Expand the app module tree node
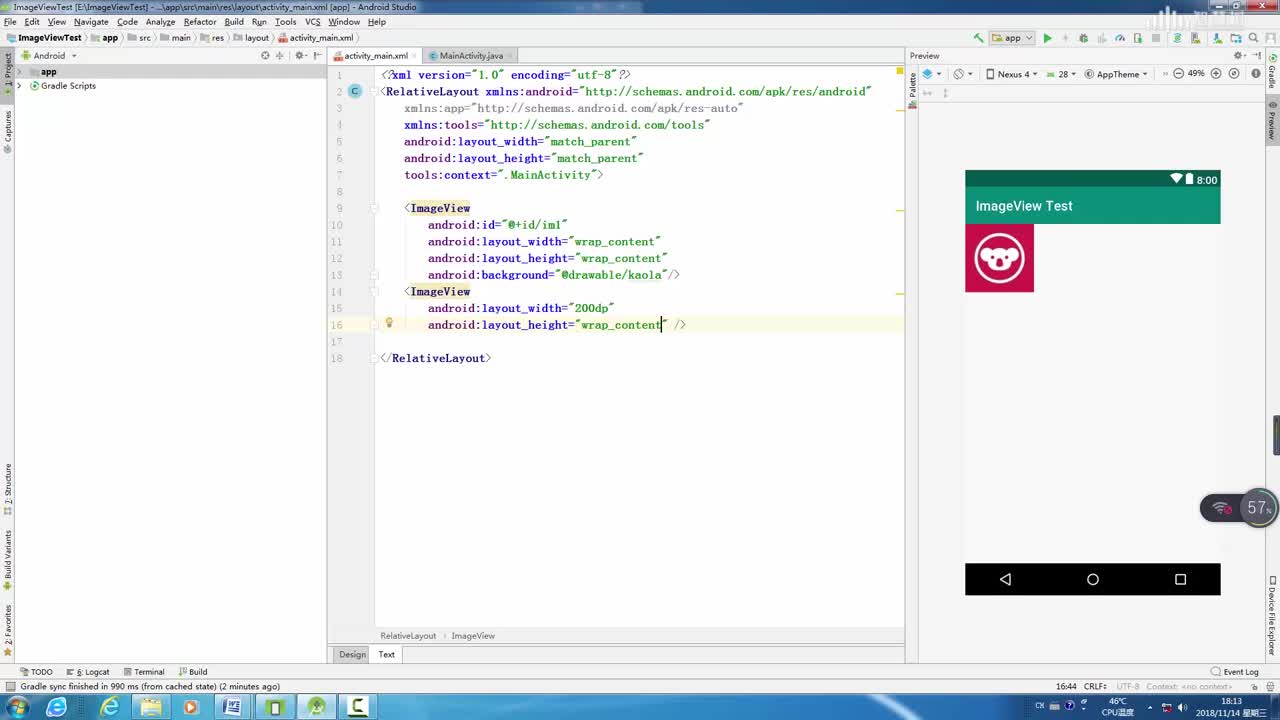The height and width of the screenshot is (720, 1280). click(19, 72)
